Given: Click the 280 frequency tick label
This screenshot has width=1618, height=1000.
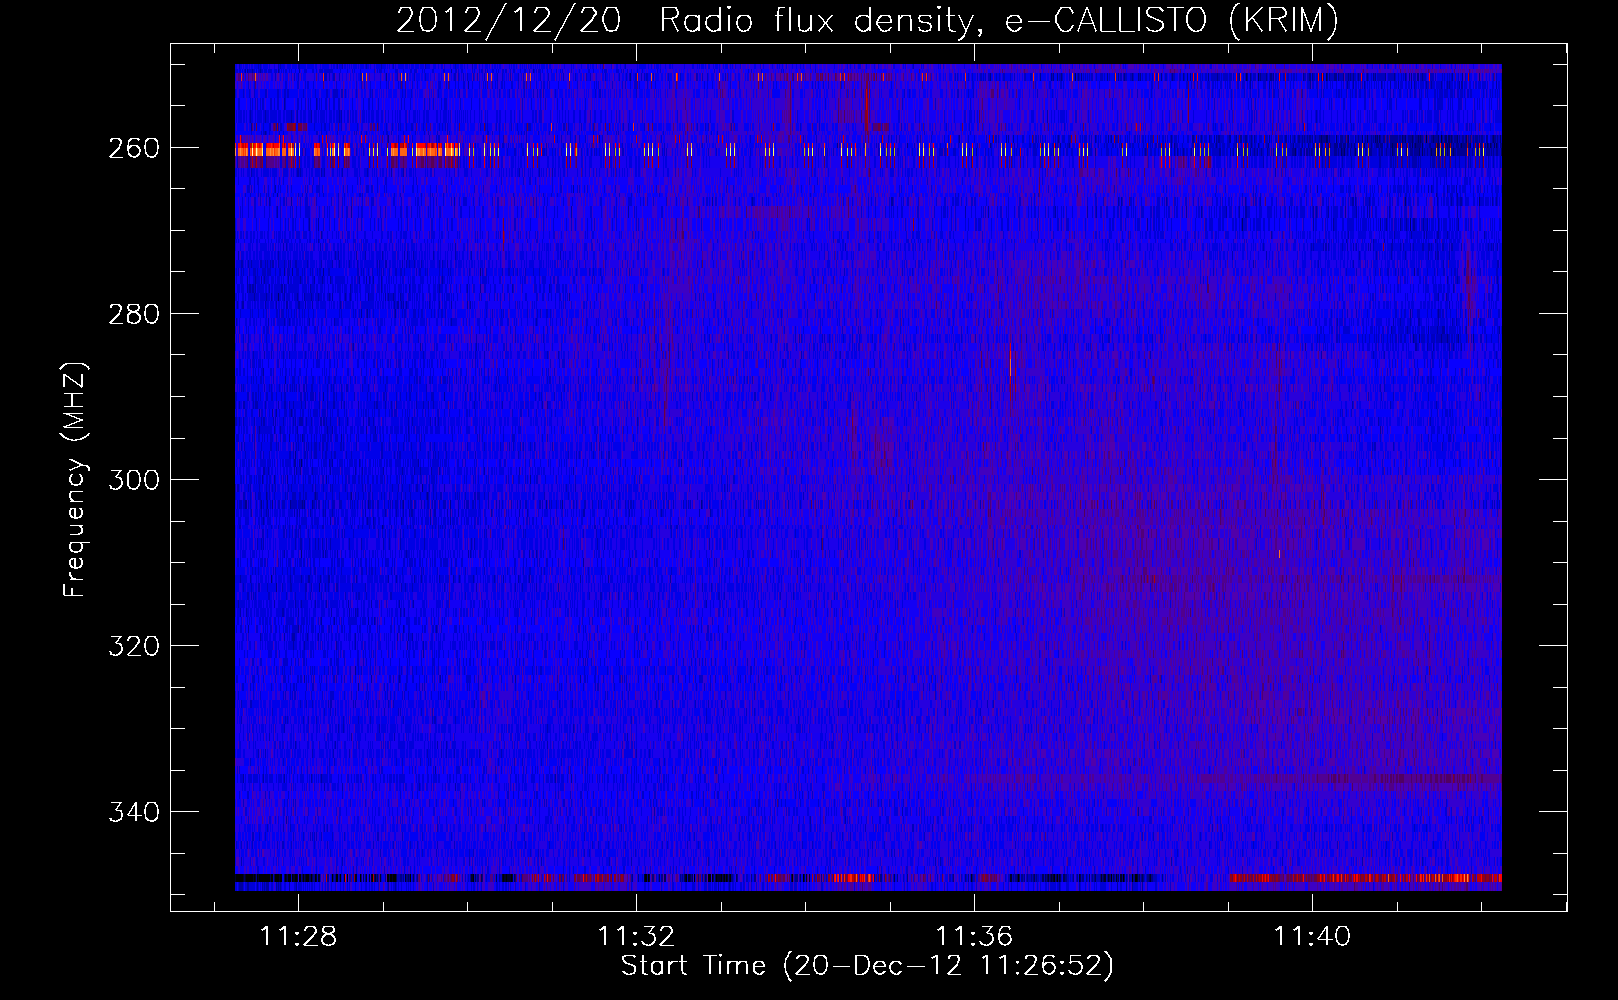Looking at the screenshot, I should pyautogui.click(x=134, y=314).
